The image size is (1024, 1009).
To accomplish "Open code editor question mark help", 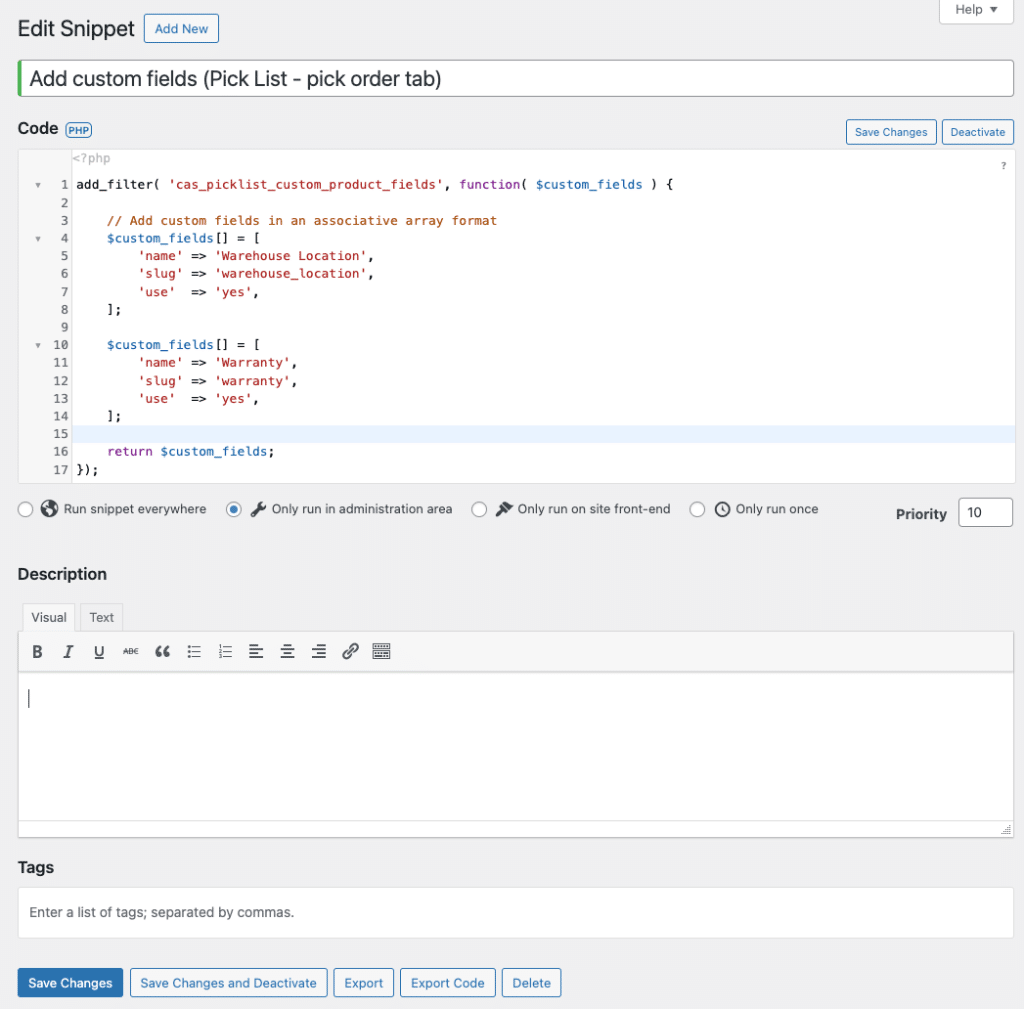I will click(1004, 166).
